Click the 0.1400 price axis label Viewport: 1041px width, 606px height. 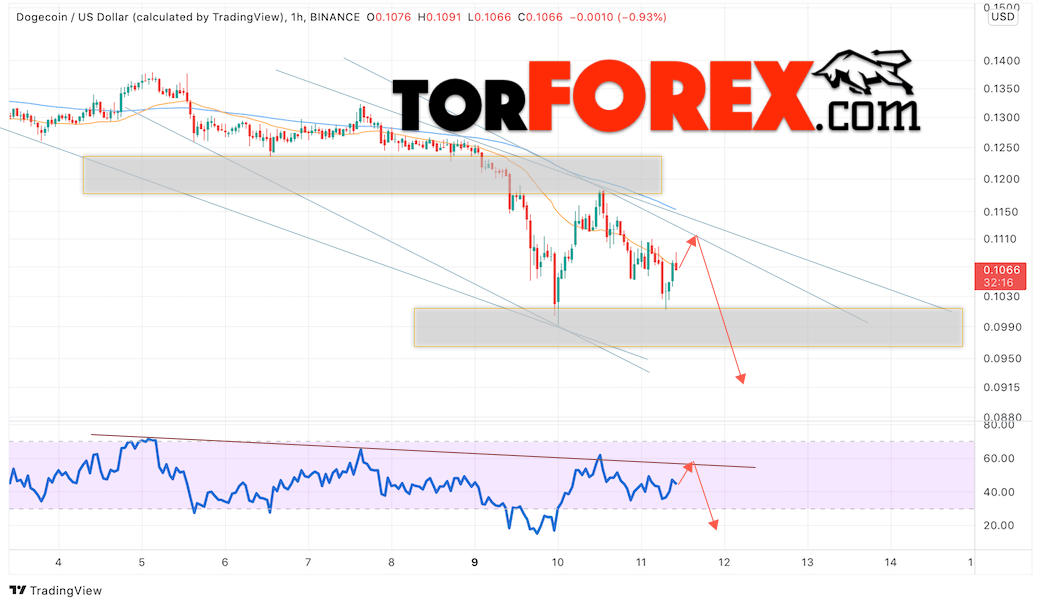1001,61
